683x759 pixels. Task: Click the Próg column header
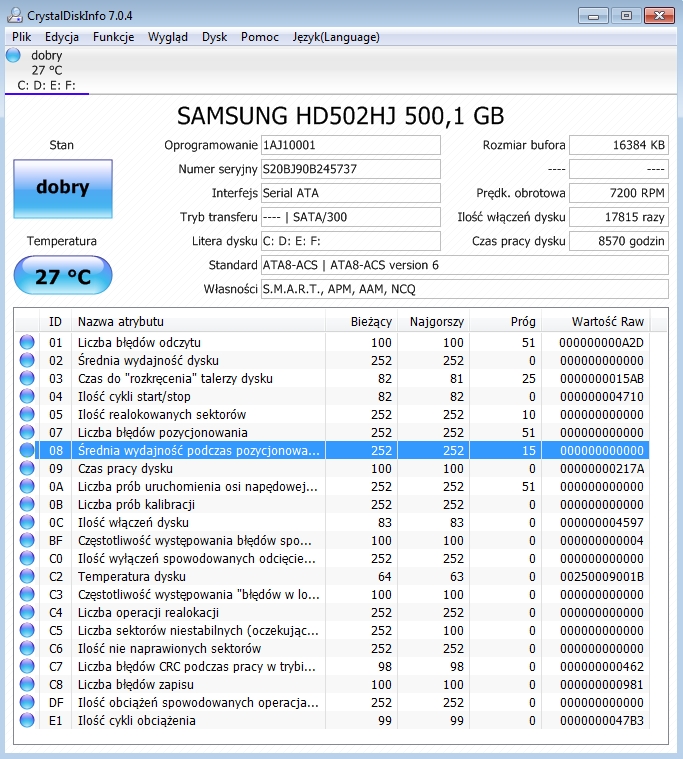coord(505,321)
